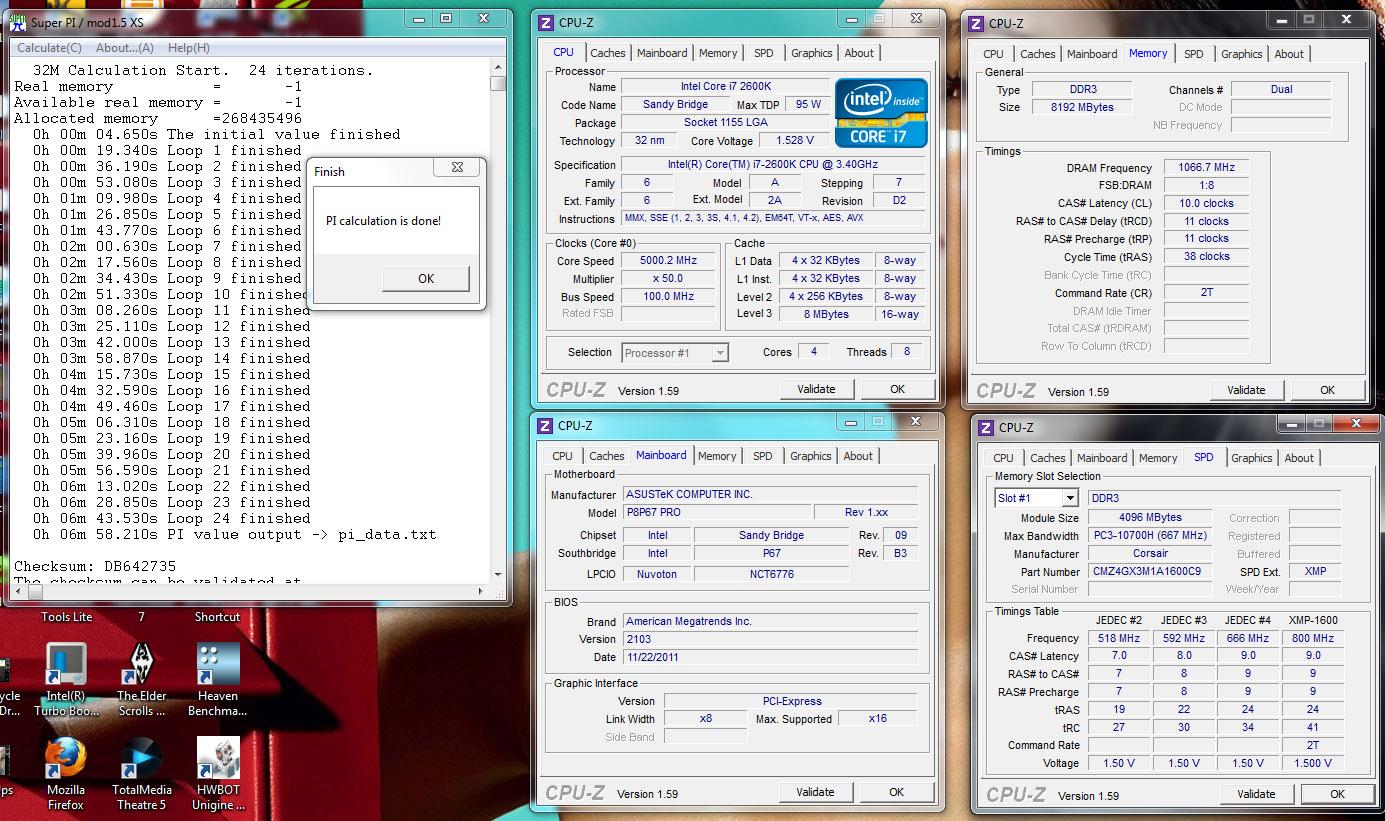This screenshot has height=821, width=1385.
Task: Select CPU tab in Mainboard window
Action: tap(563, 456)
